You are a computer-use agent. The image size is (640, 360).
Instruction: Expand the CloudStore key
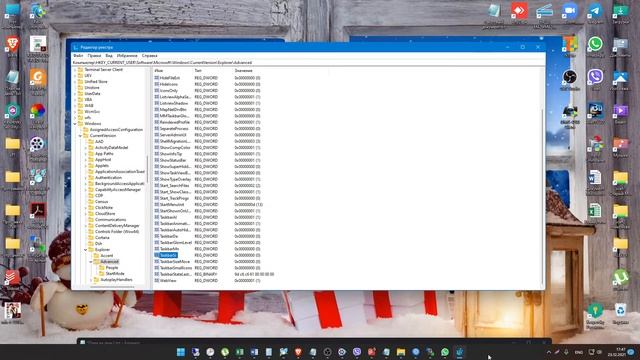(86, 213)
